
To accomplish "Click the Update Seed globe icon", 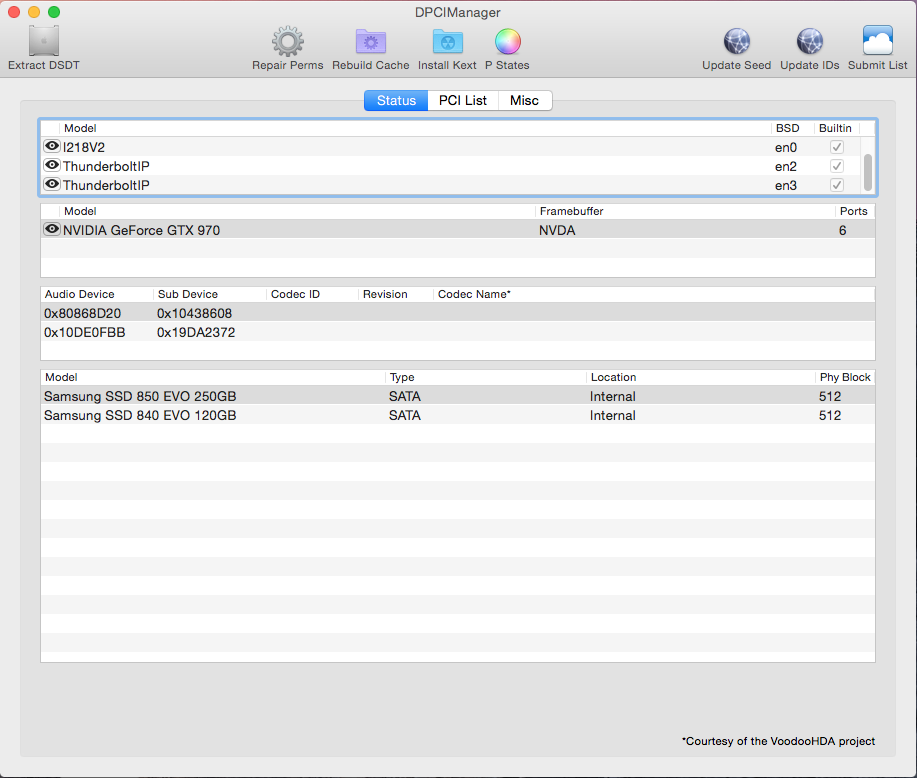I will (x=737, y=42).
